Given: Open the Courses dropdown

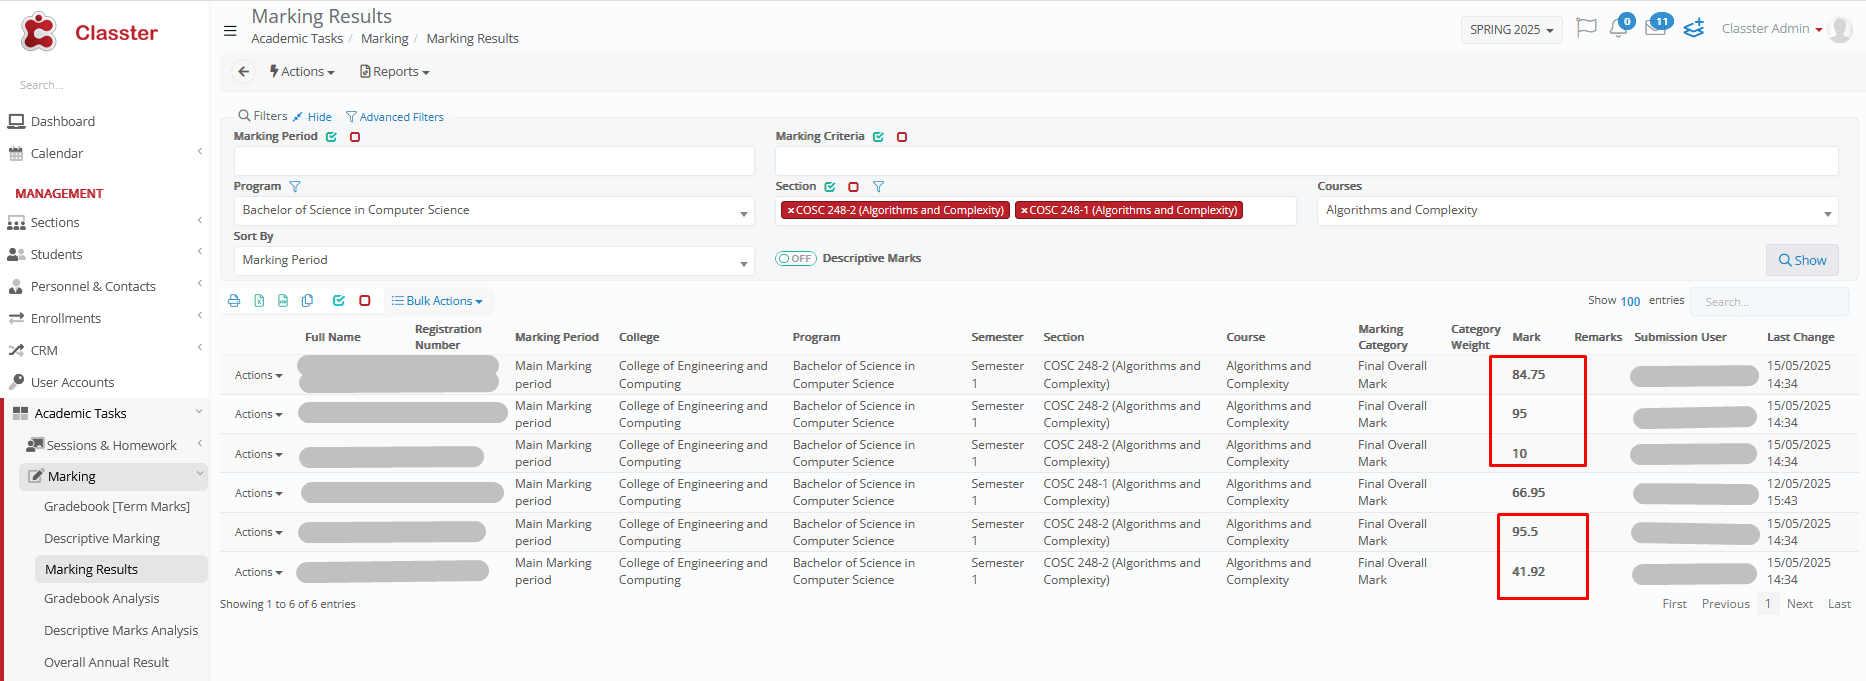Looking at the screenshot, I should point(1578,211).
